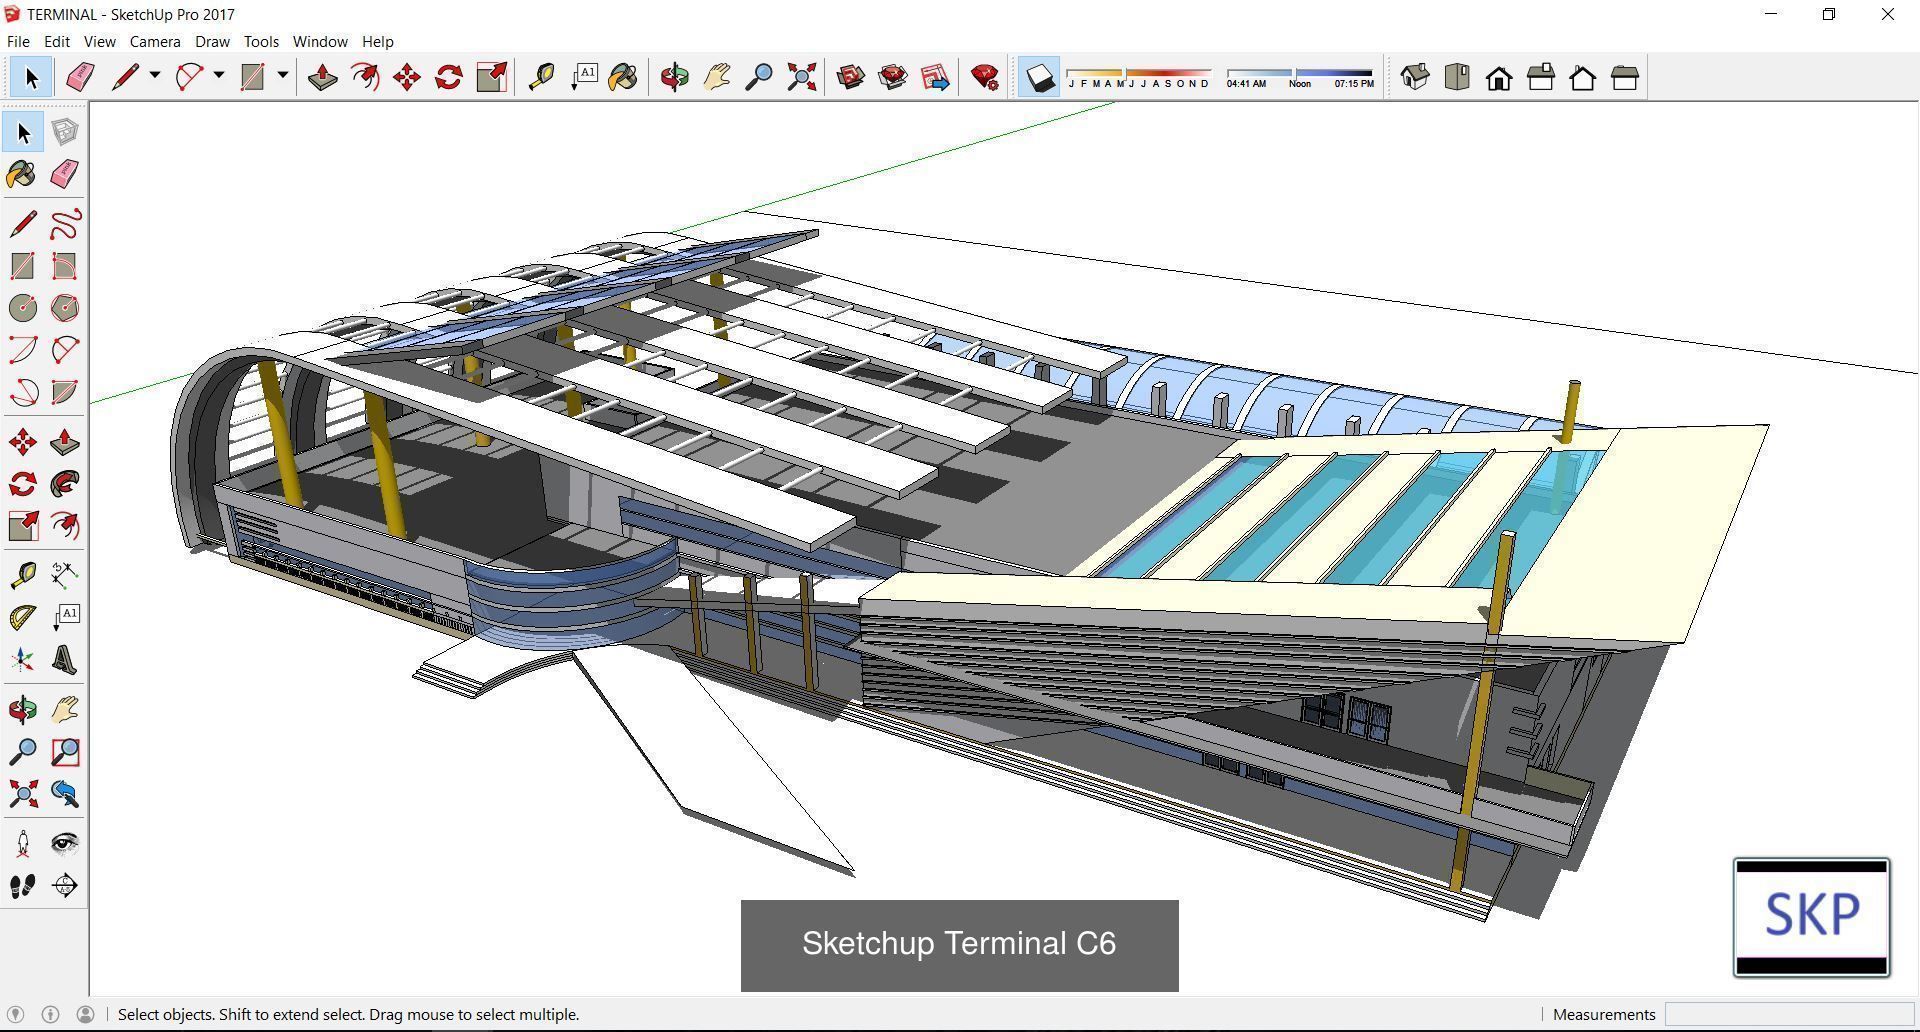Select the Walk footprints tool
Viewport: 1920px width, 1032px height.
tap(23, 886)
